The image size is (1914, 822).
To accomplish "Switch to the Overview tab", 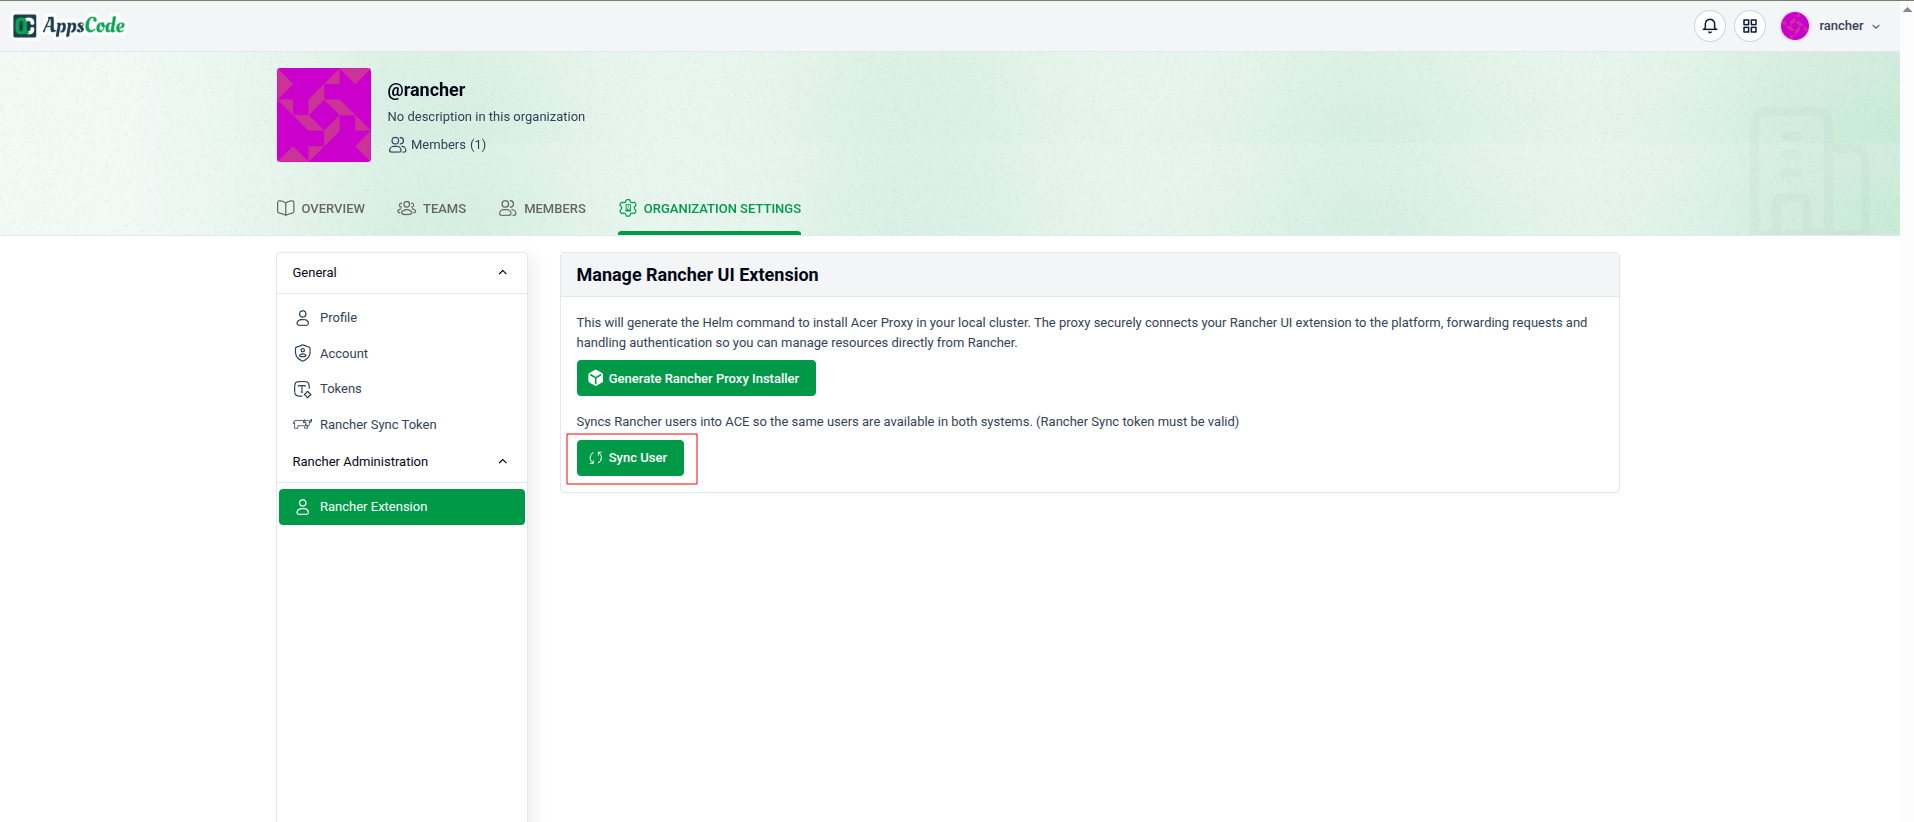I will tap(321, 208).
